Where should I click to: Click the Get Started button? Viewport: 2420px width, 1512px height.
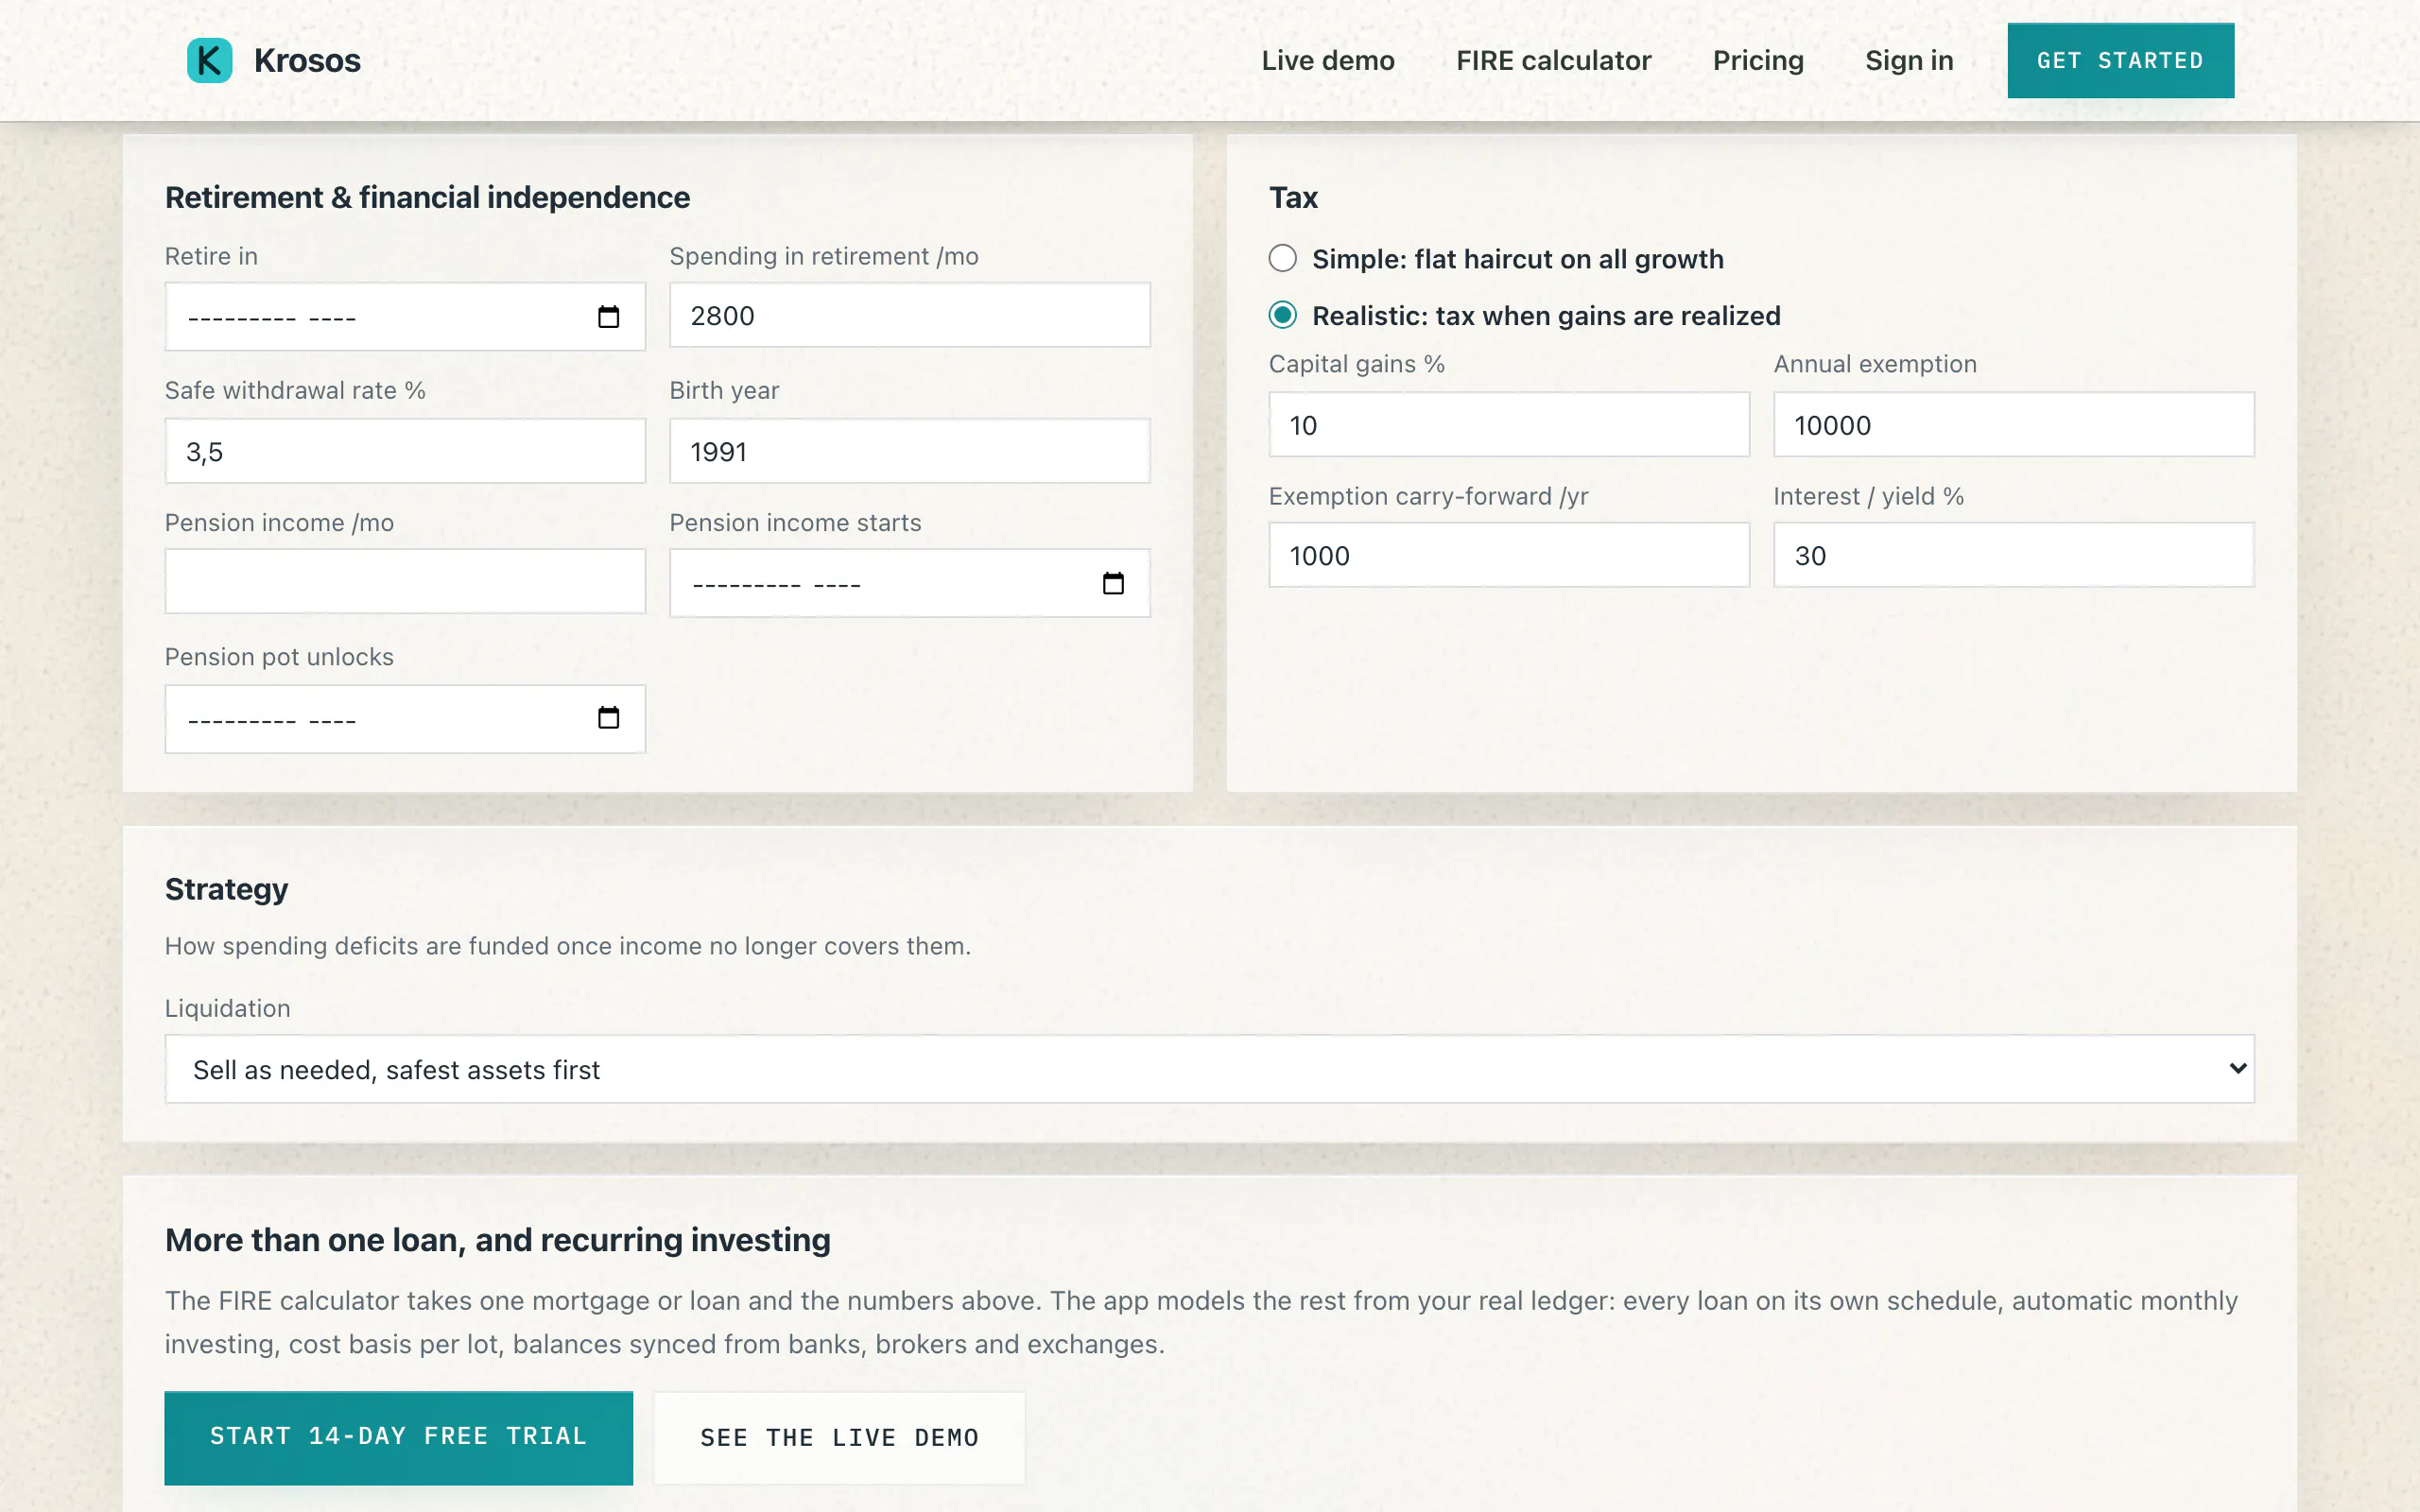(2120, 60)
